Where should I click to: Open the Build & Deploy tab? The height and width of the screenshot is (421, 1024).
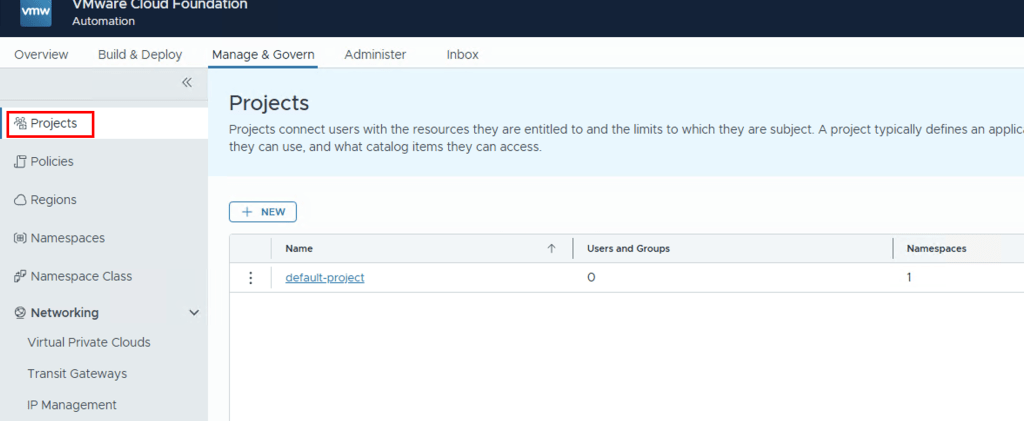point(140,54)
